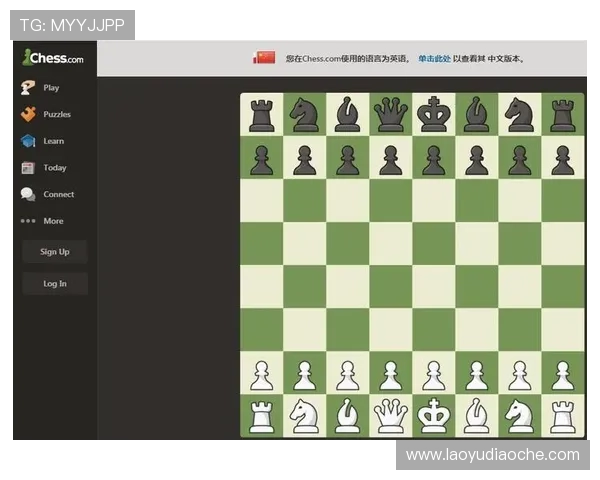Viewport: 600px width, 480px height.
Task: Click the Today newspaper icon
Action: [x=28, y=168]
